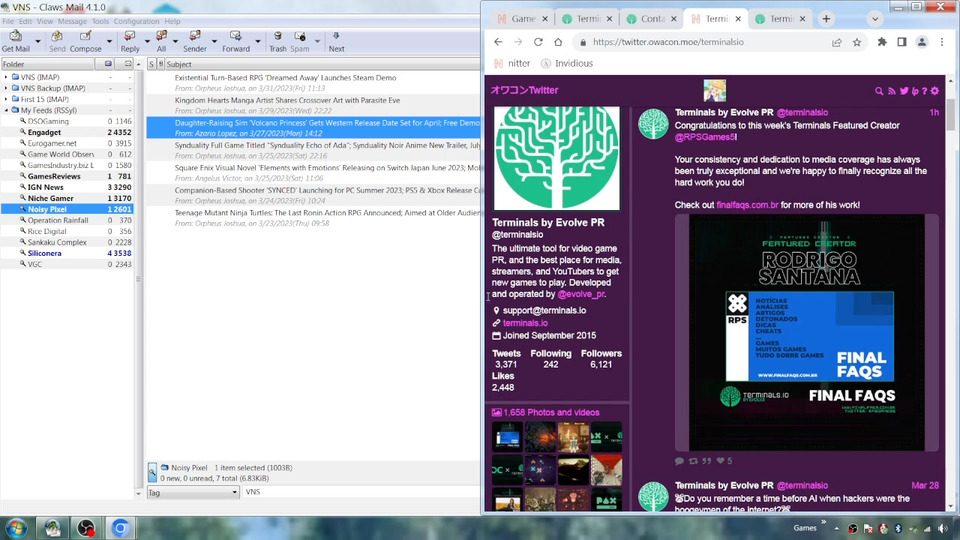Open Nitter preferences gear icon

point(935,91)
